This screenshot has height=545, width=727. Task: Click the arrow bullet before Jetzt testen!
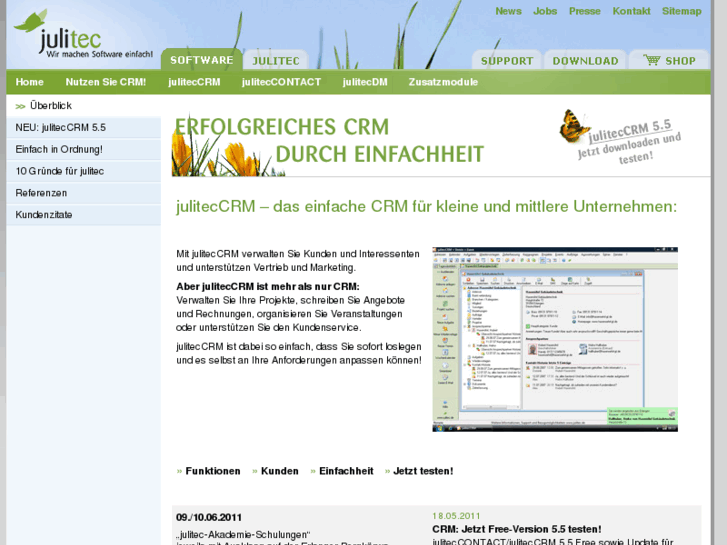tap(388, 471)
